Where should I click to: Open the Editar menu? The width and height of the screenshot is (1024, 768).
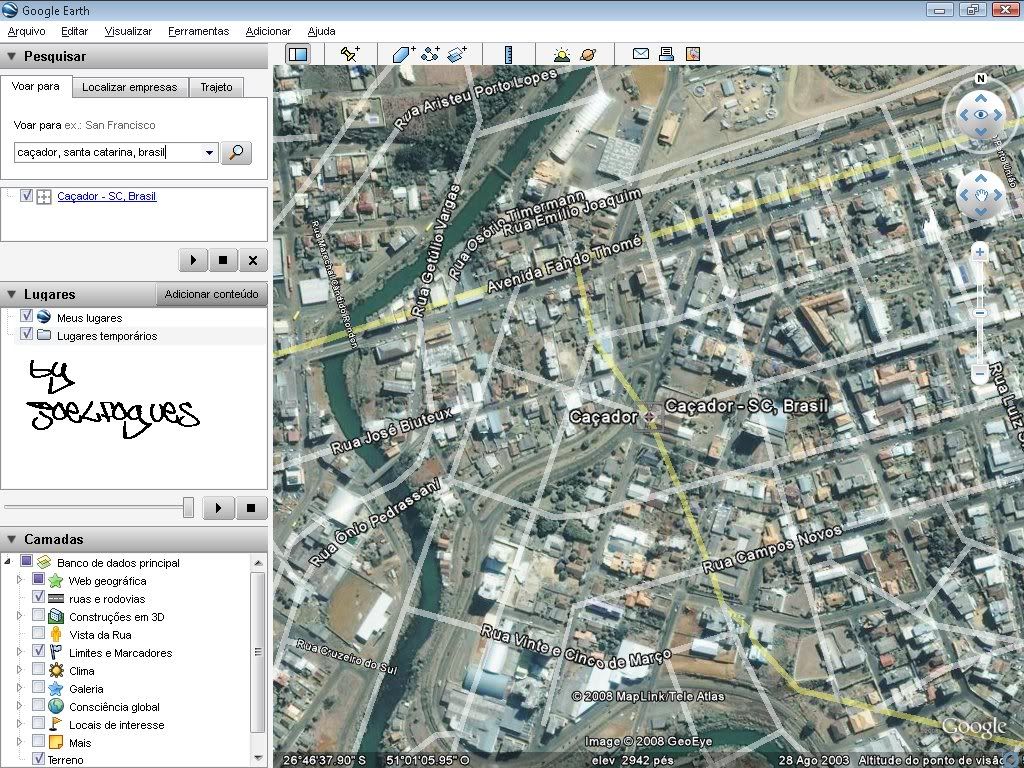coord(74,31)
